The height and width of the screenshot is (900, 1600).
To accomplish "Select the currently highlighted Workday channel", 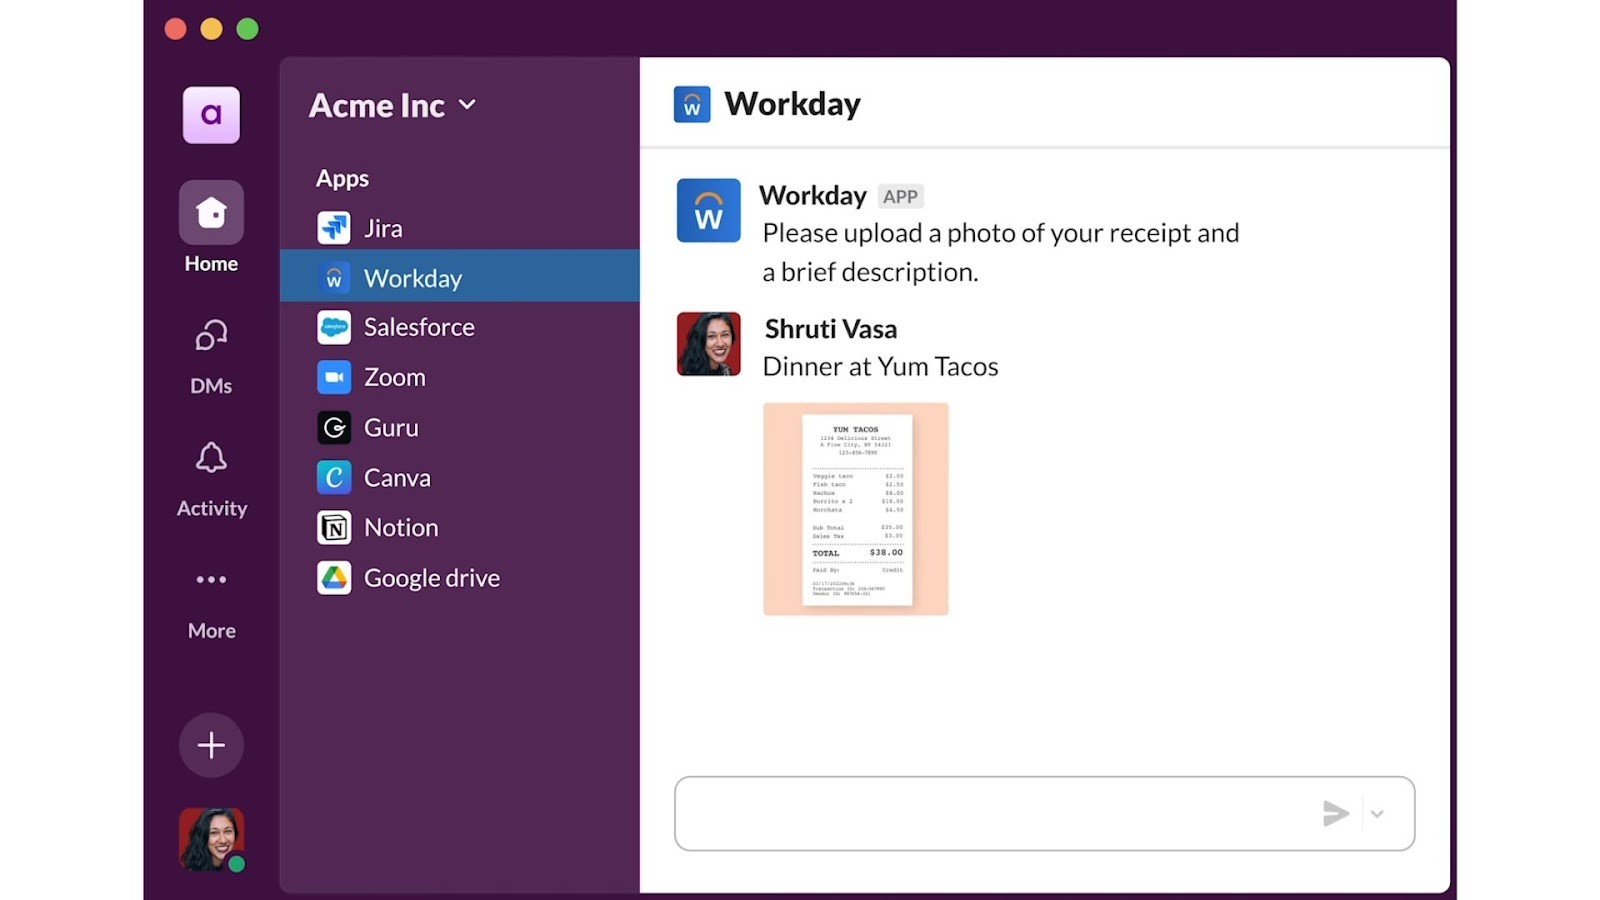I will pos(412,277).
